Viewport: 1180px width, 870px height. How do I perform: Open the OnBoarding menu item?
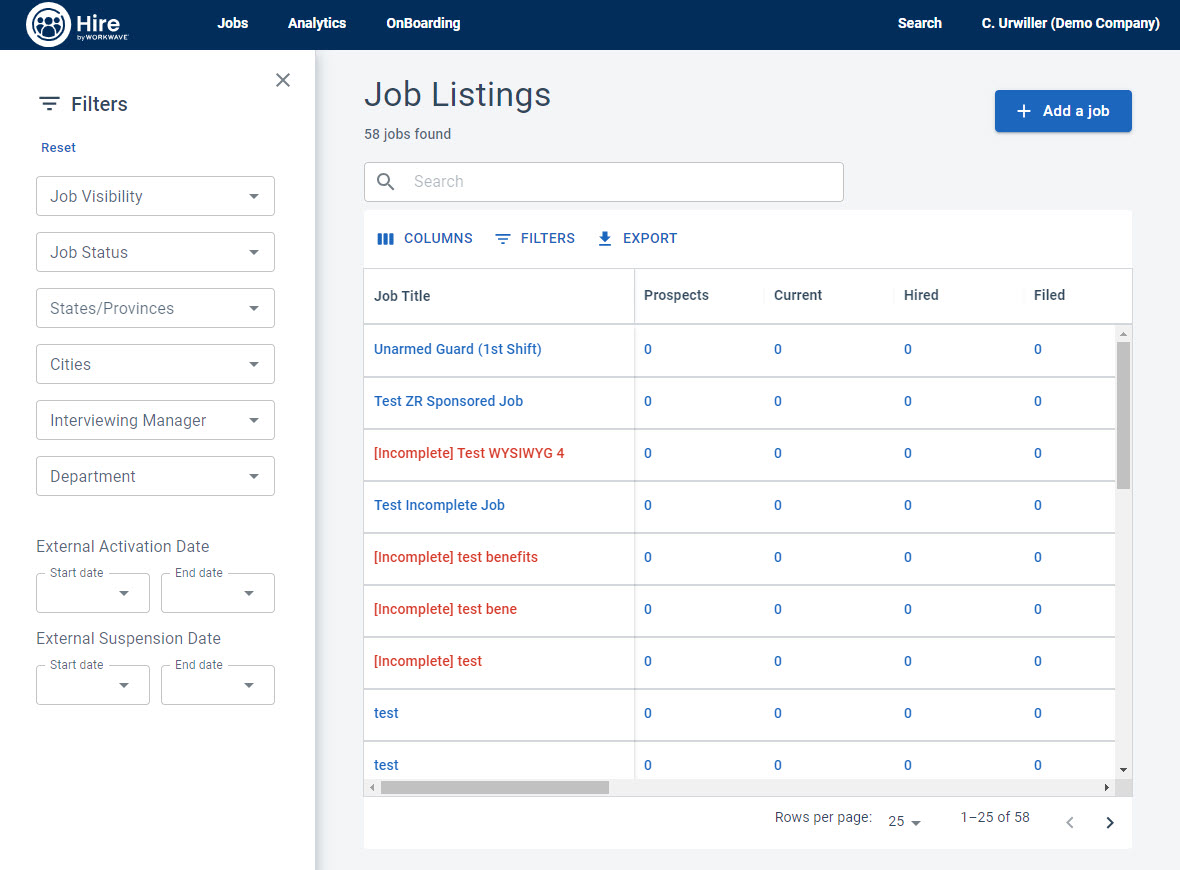tap(423, 23)
